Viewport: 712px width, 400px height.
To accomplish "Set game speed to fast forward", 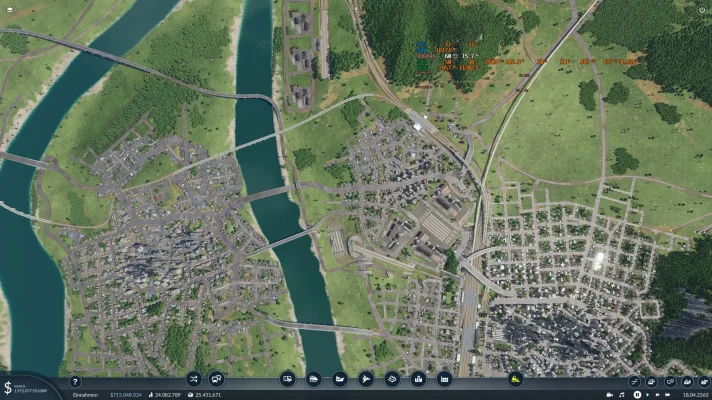I will [658, 395].
